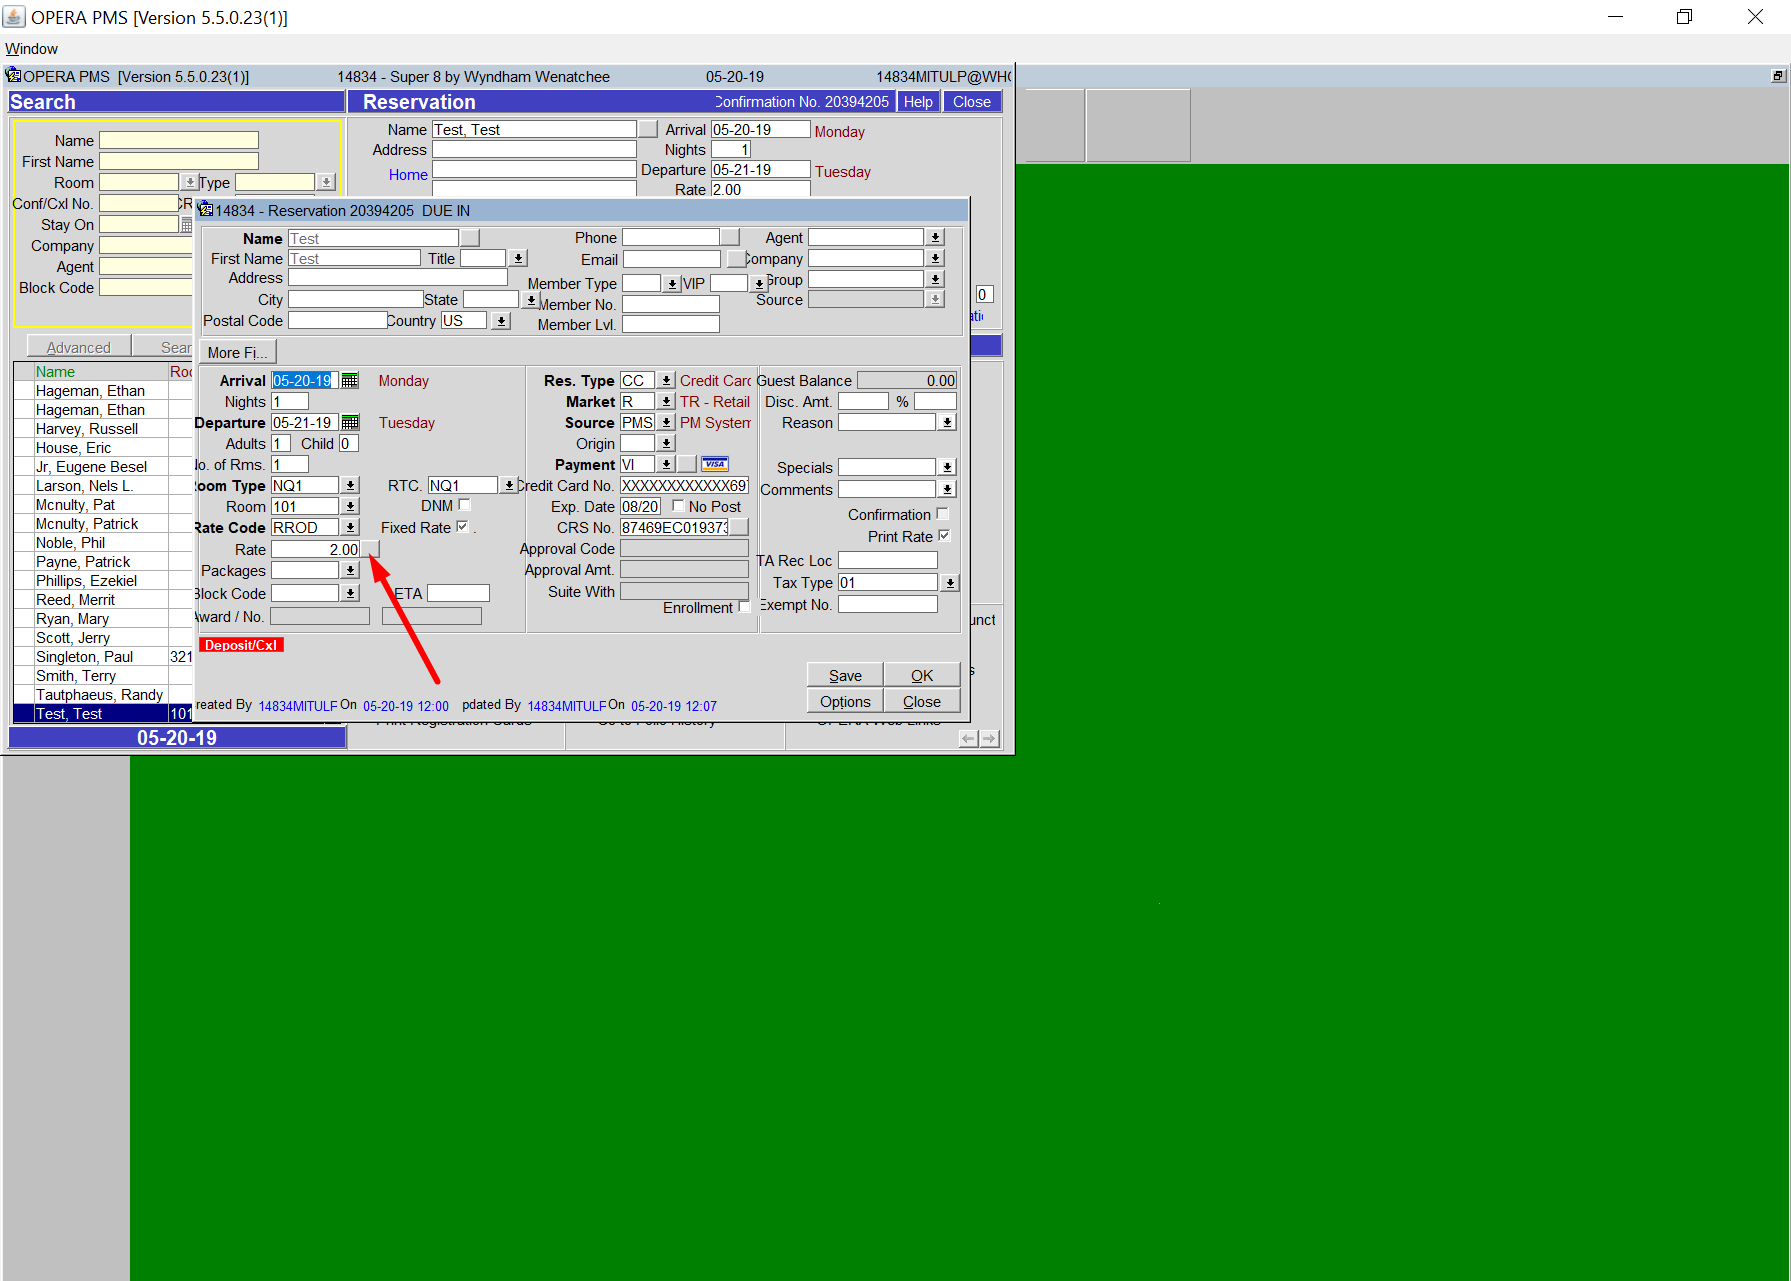The image size is (1791, 1281).
Task: Open the Arrival date calendar picker
Action: tap(350, 380)
